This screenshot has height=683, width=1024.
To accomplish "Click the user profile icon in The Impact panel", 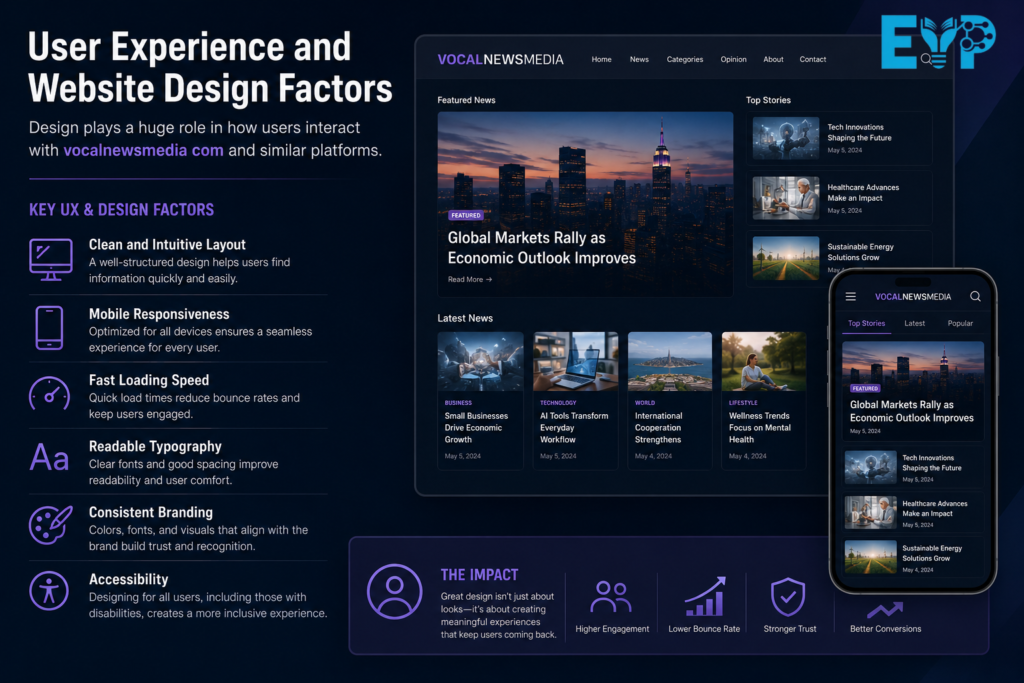I will (x=394, y=592).
